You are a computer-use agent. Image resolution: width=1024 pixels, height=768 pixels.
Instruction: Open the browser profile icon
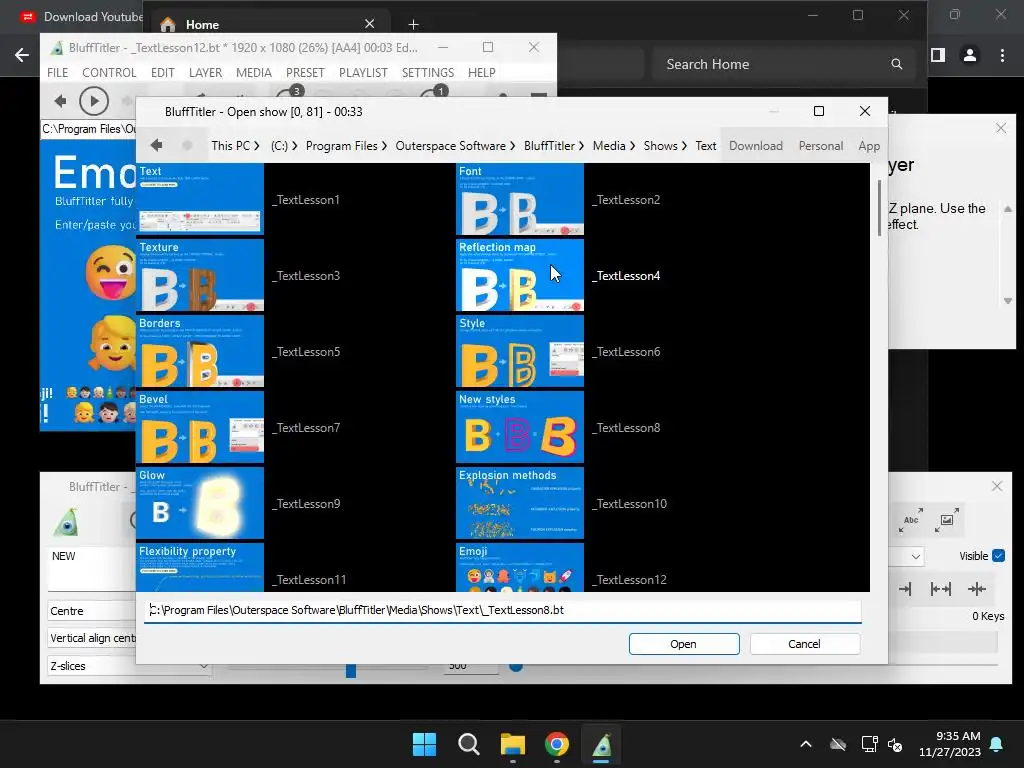pos(970,56)
